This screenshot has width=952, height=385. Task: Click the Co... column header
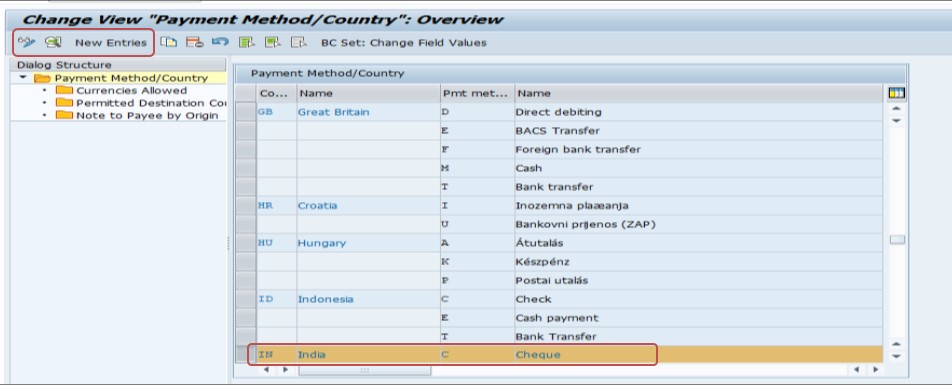(276, 94)
